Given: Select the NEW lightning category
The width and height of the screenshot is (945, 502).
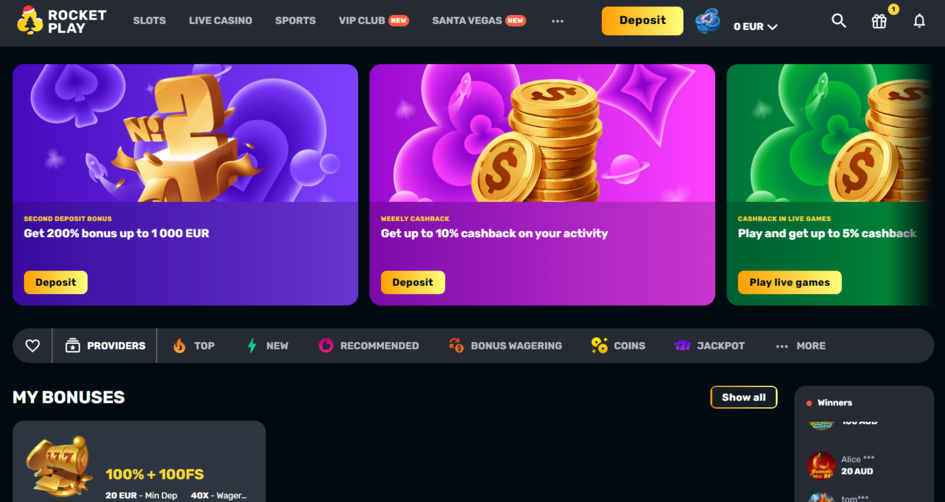Looking at the screenshot, I should [268, 346].
